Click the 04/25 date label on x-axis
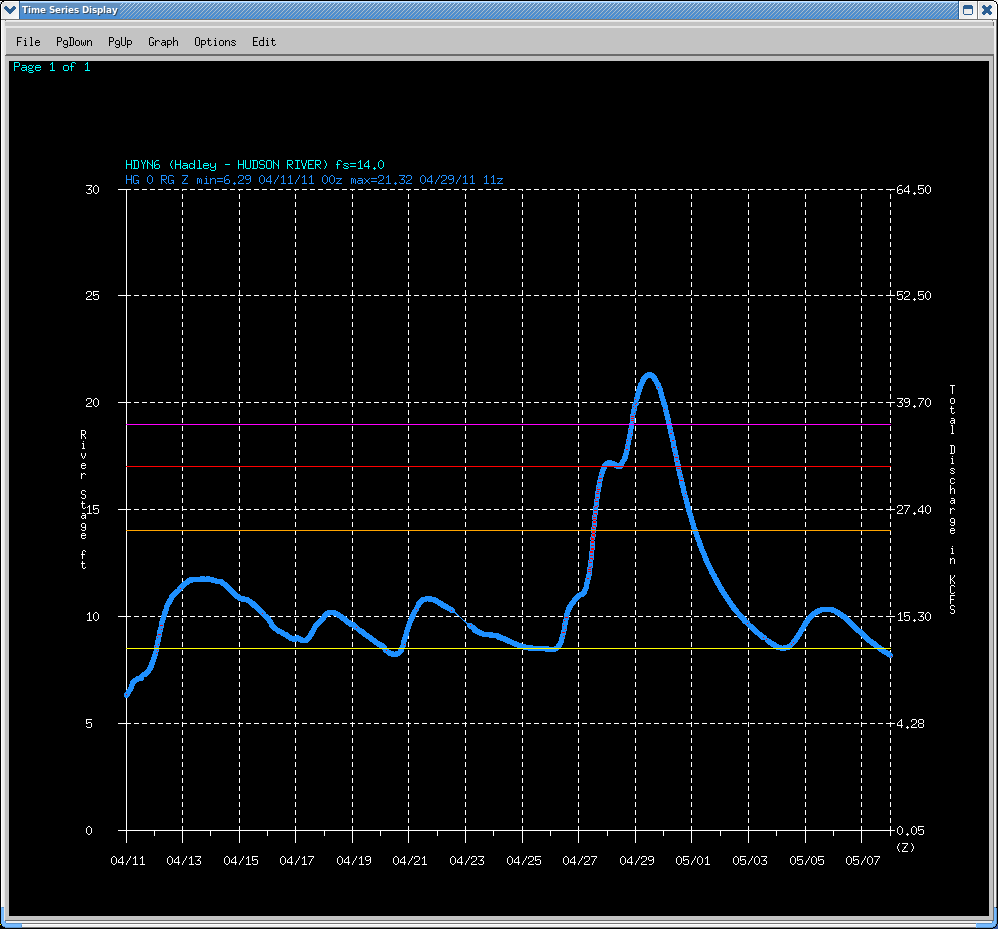Screen dimensions: 998x929 (524, 860)
